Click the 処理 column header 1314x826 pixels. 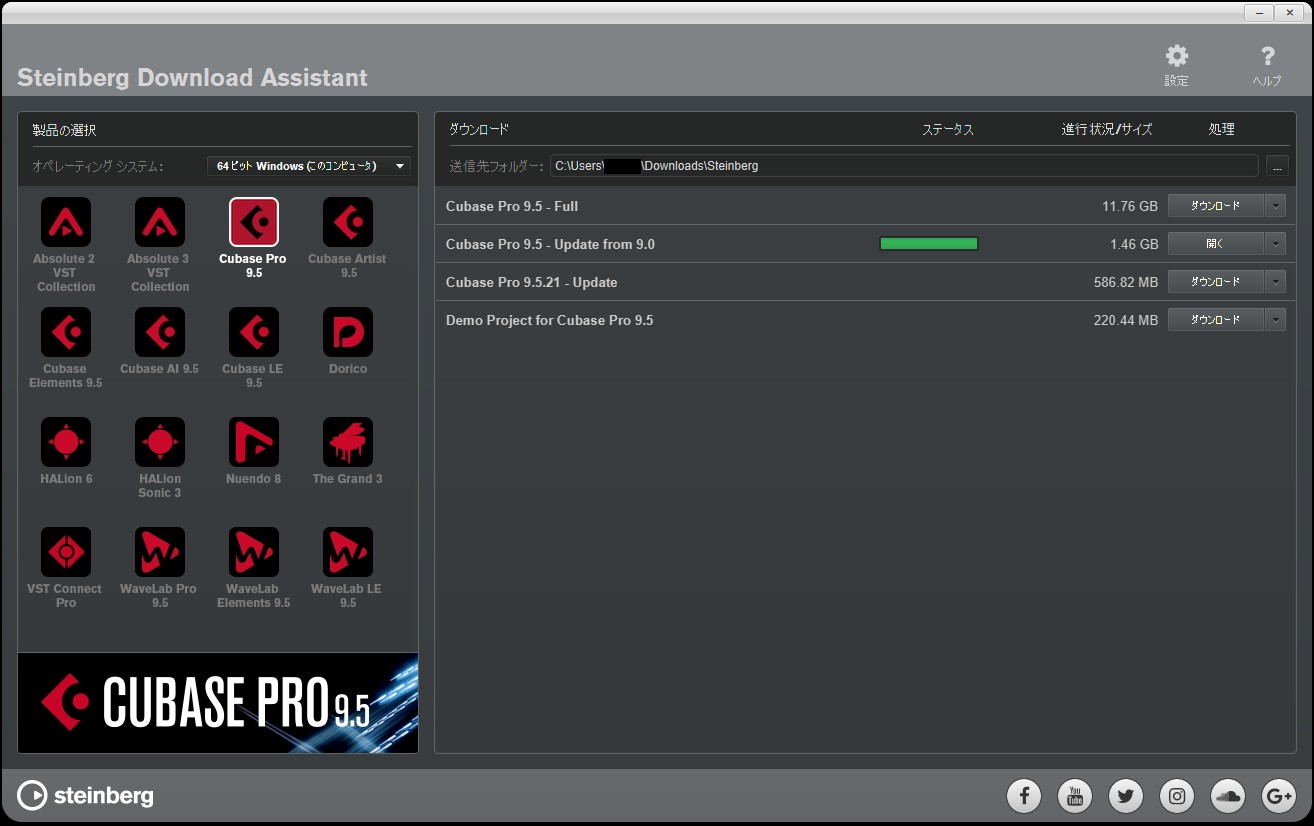point(1221,129)
